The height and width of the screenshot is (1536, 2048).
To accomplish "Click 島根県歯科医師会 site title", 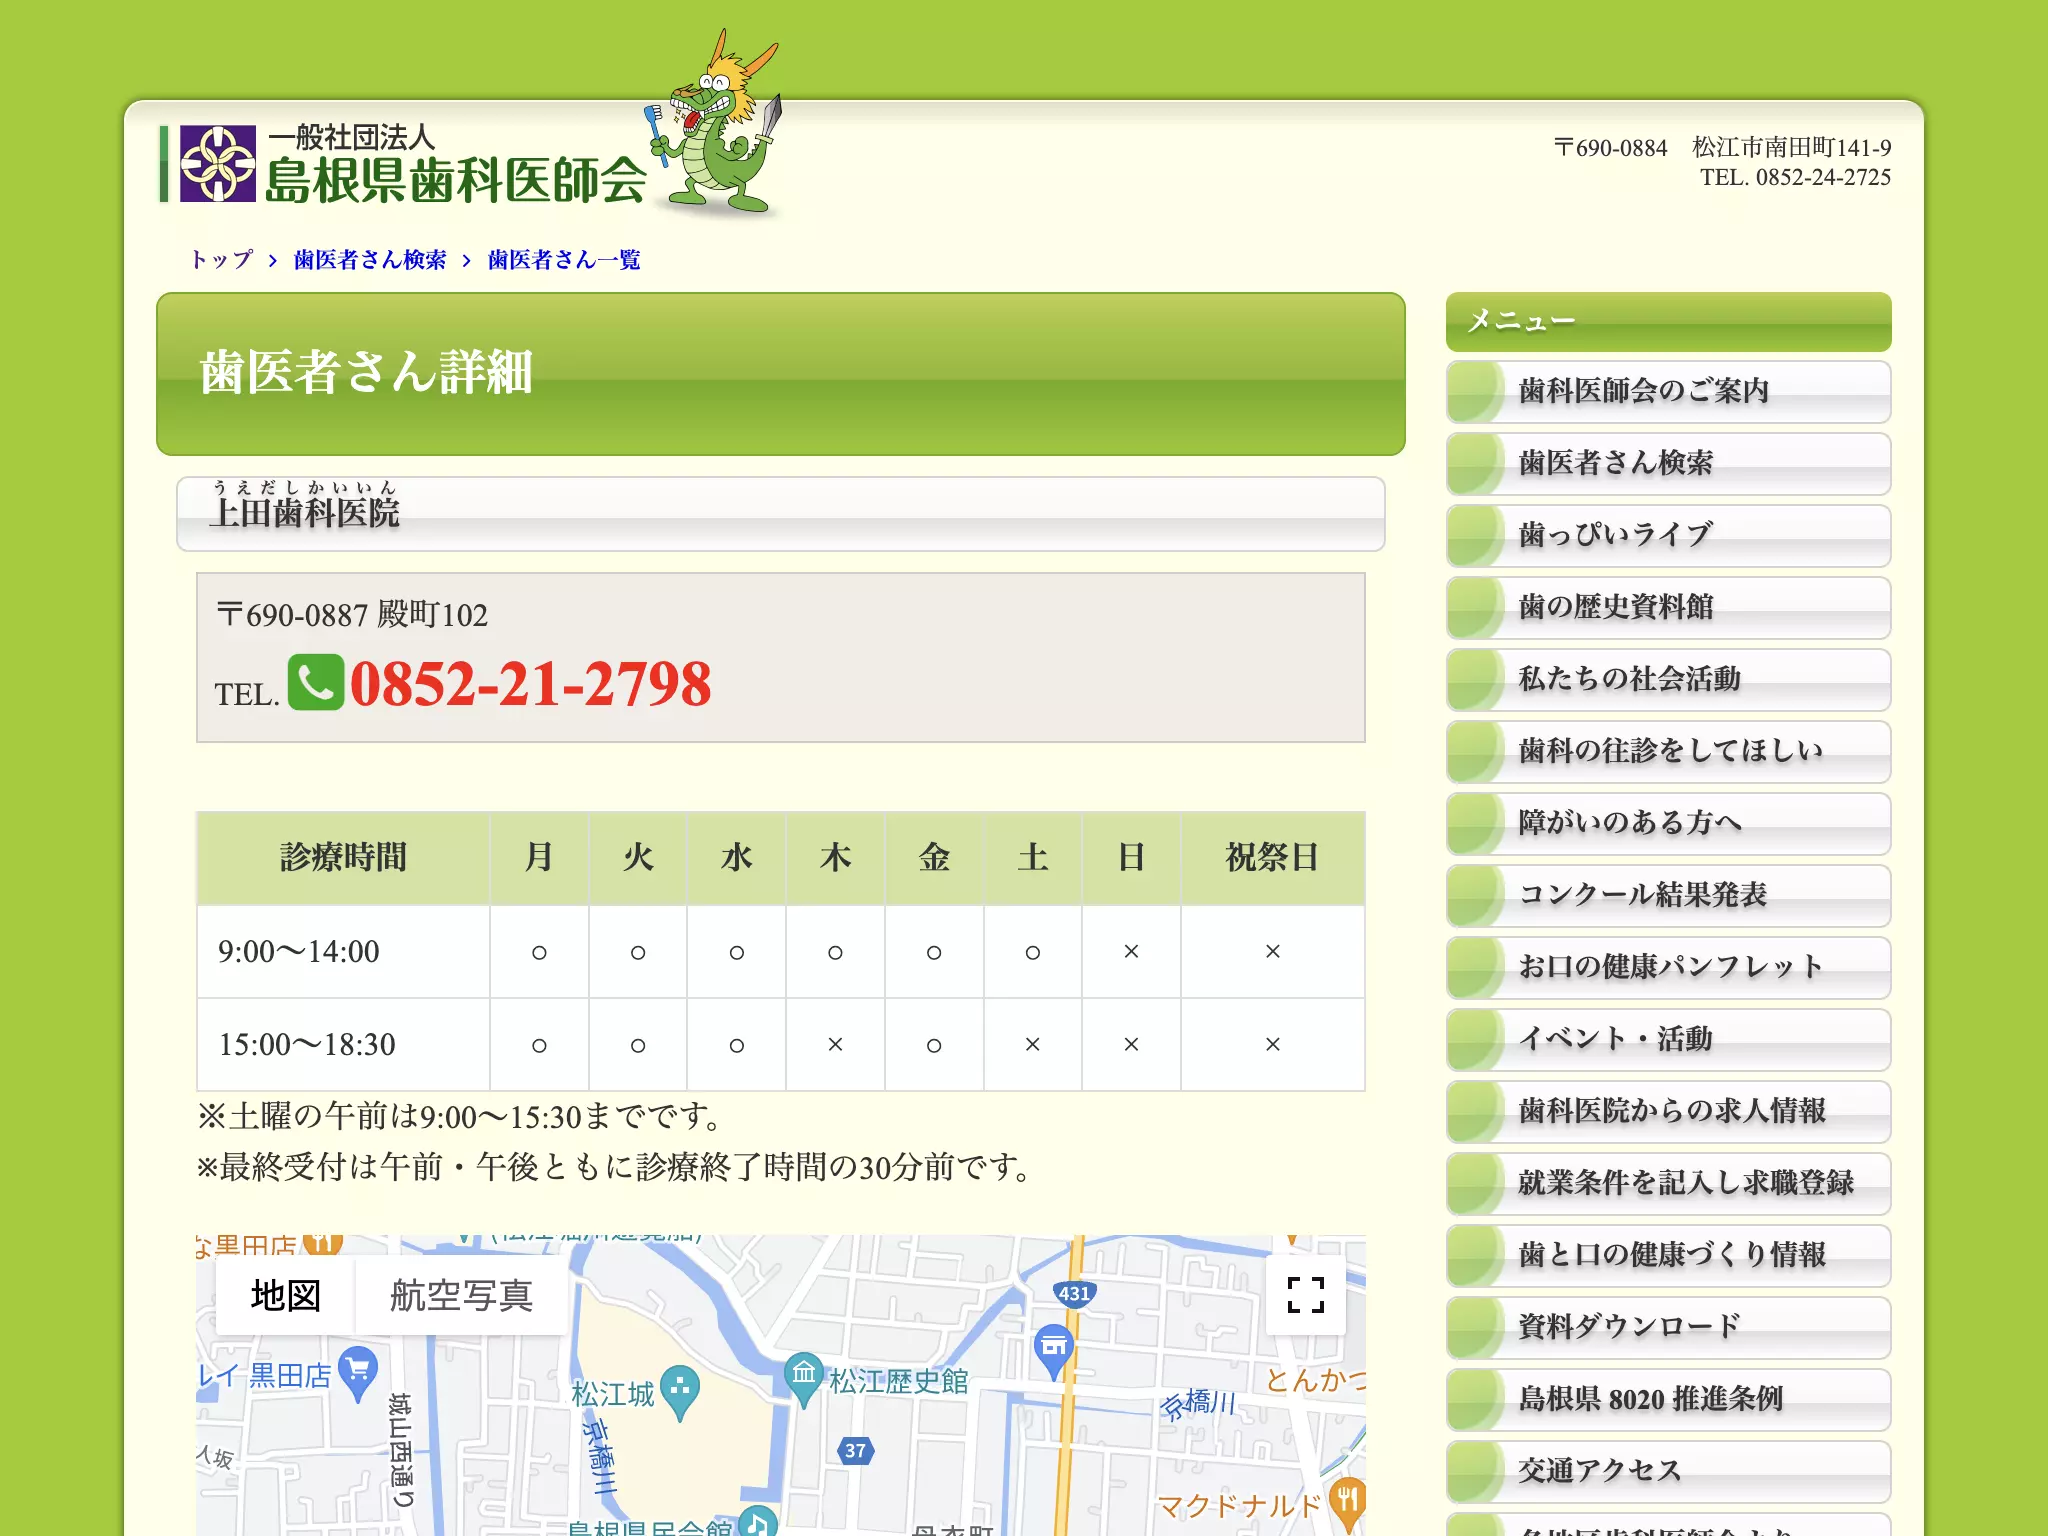I will (x=455, y=180).
